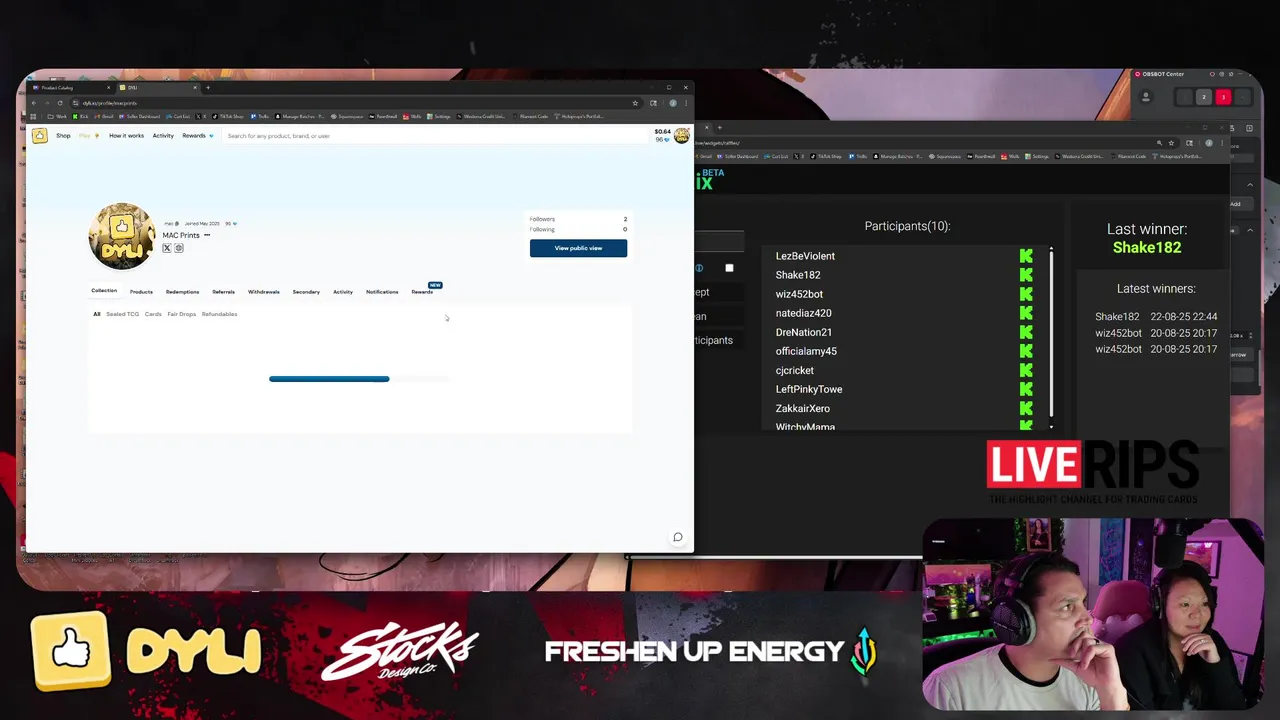Screen dimensions: 1280x720
Task: Click the Kick icon beside cjcricket
Action: pyautogui.click(x=1026, y=370)
